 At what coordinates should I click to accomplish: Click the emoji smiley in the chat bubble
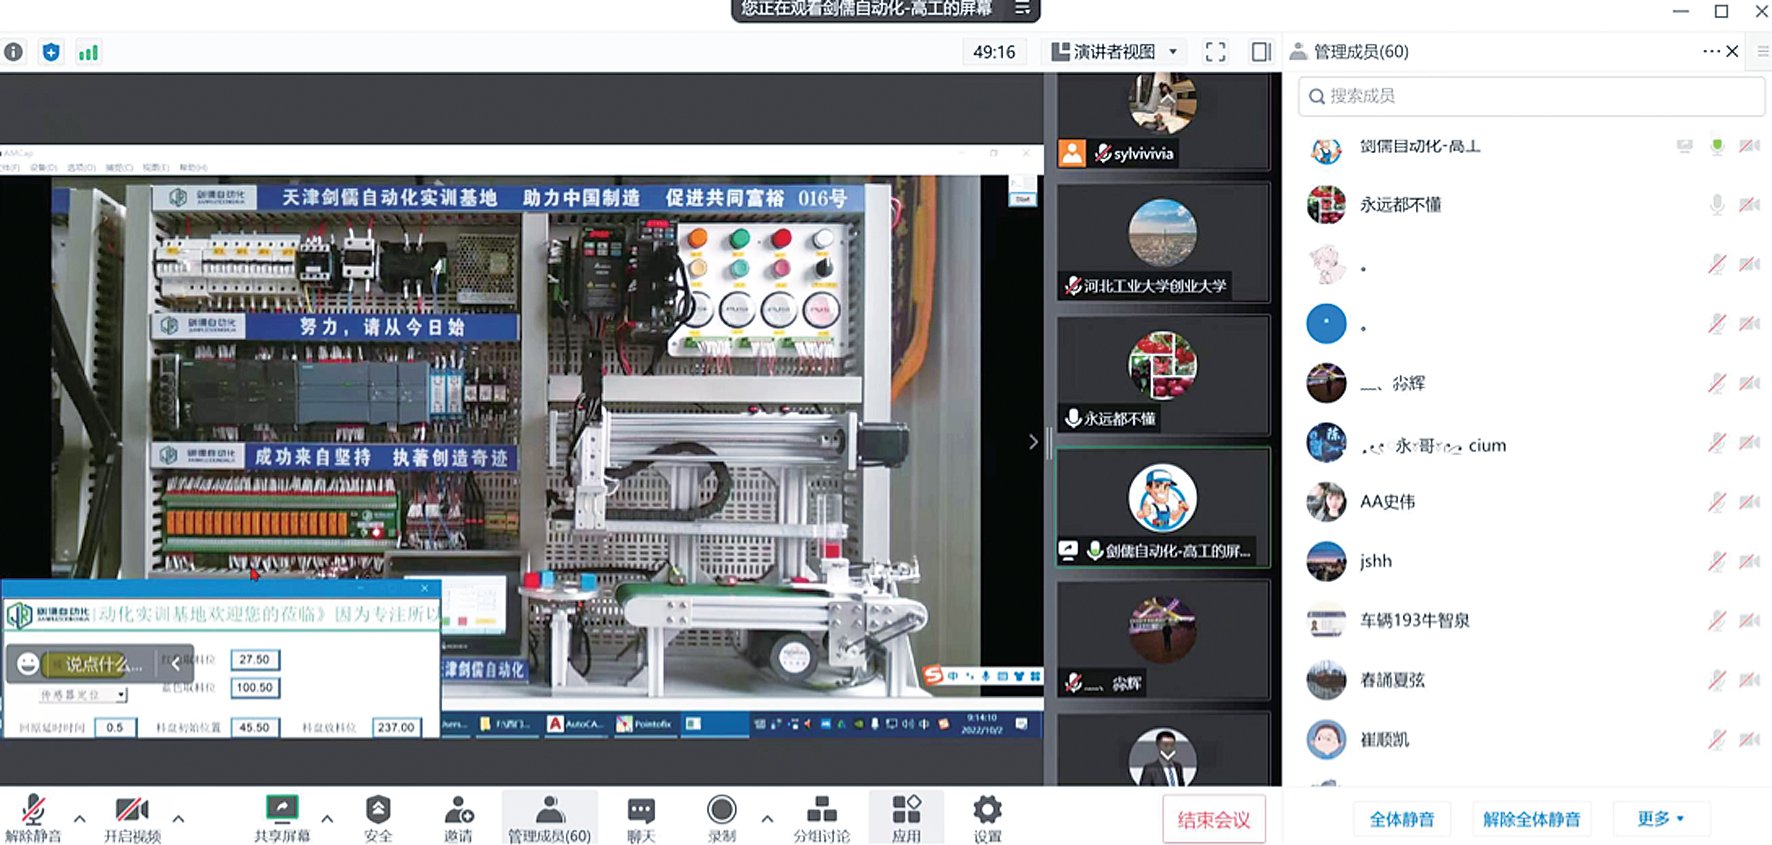point(28,663)
